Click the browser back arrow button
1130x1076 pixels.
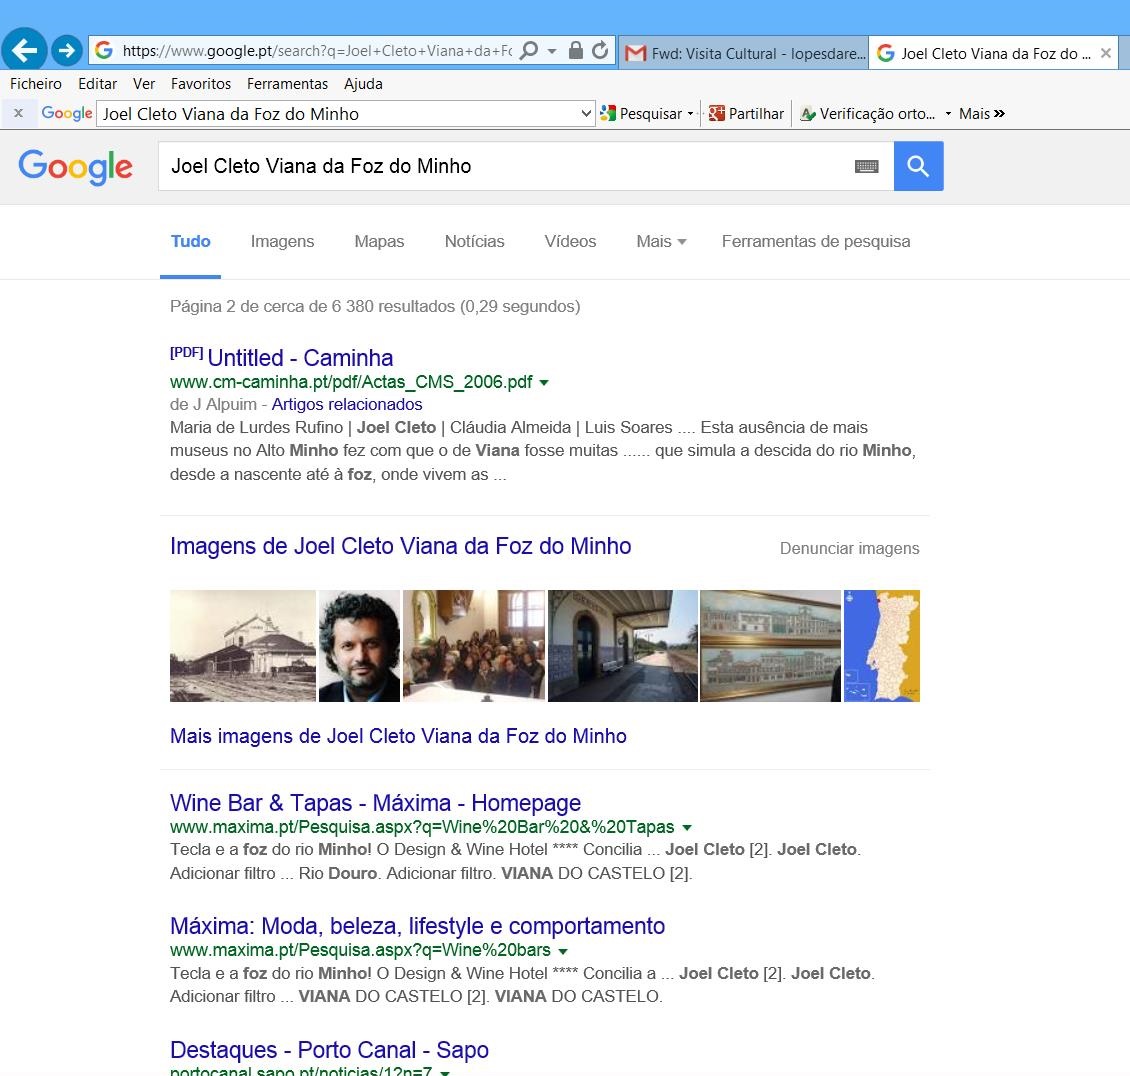(24, 50)
